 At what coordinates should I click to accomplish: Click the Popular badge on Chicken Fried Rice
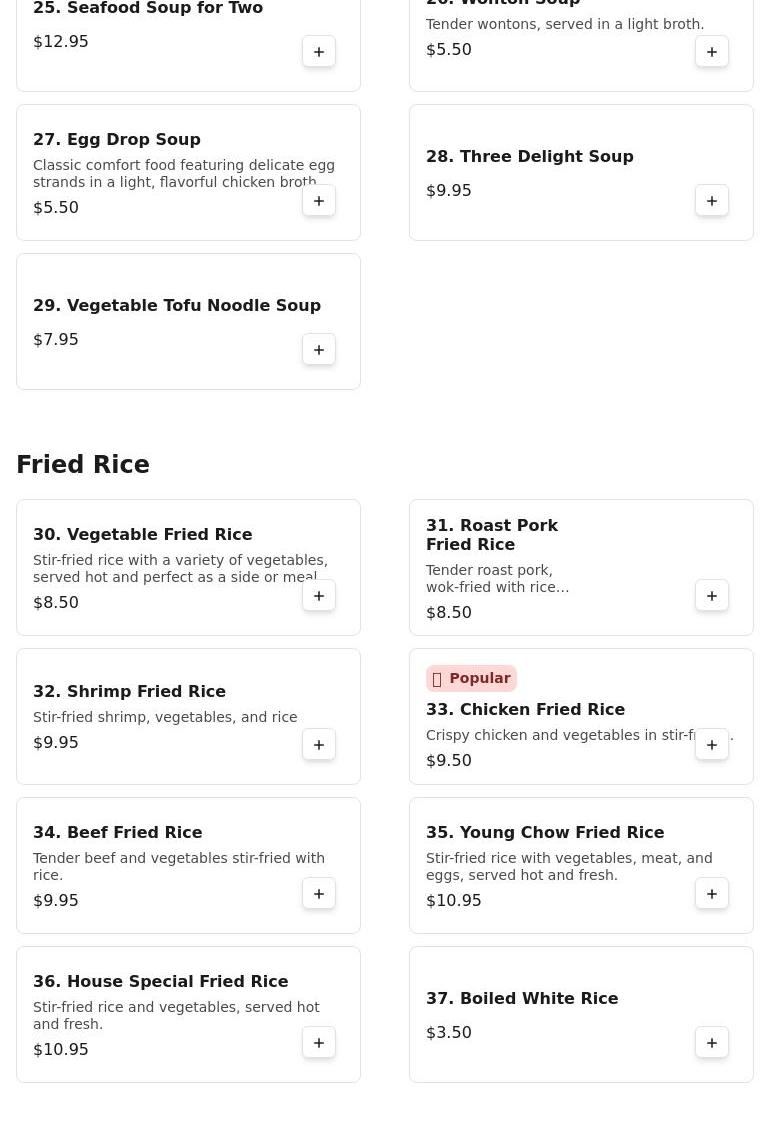tap(471, 678)
